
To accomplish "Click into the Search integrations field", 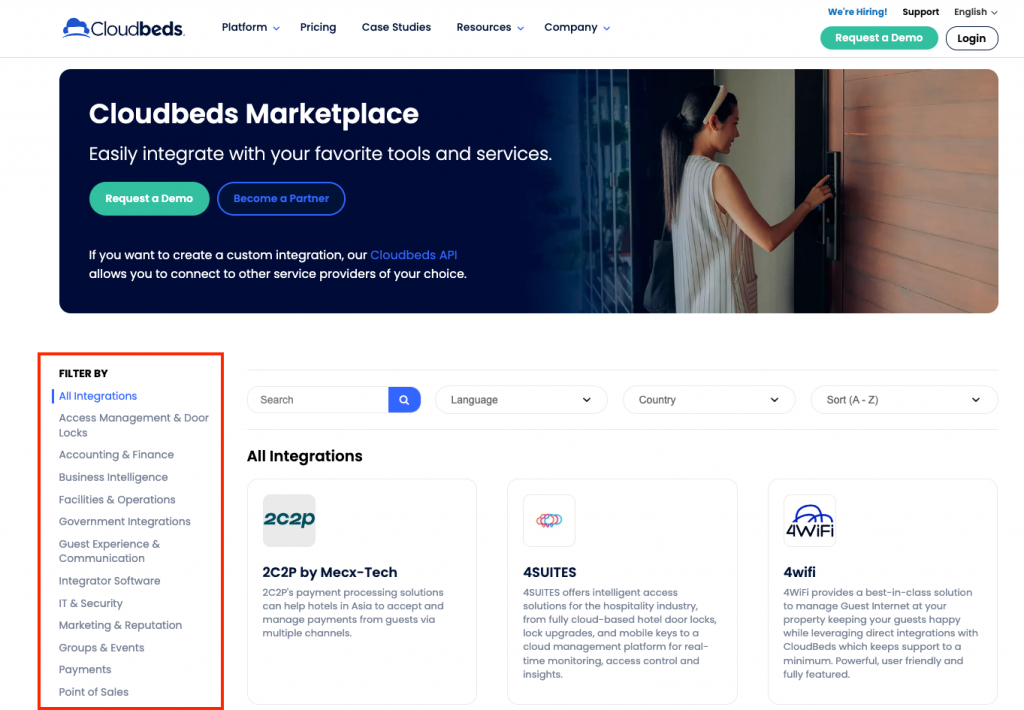I will tap(318, 400).
